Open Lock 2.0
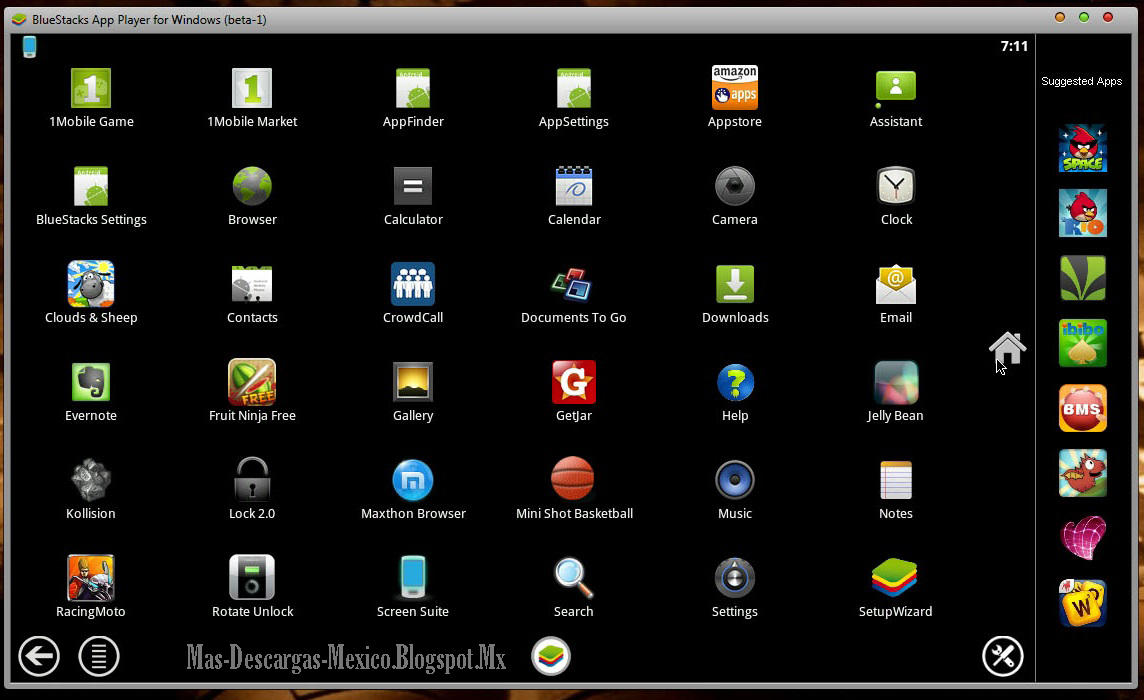Image resolution: width=1144 pixels, height=700 pixels. [252, 479]
